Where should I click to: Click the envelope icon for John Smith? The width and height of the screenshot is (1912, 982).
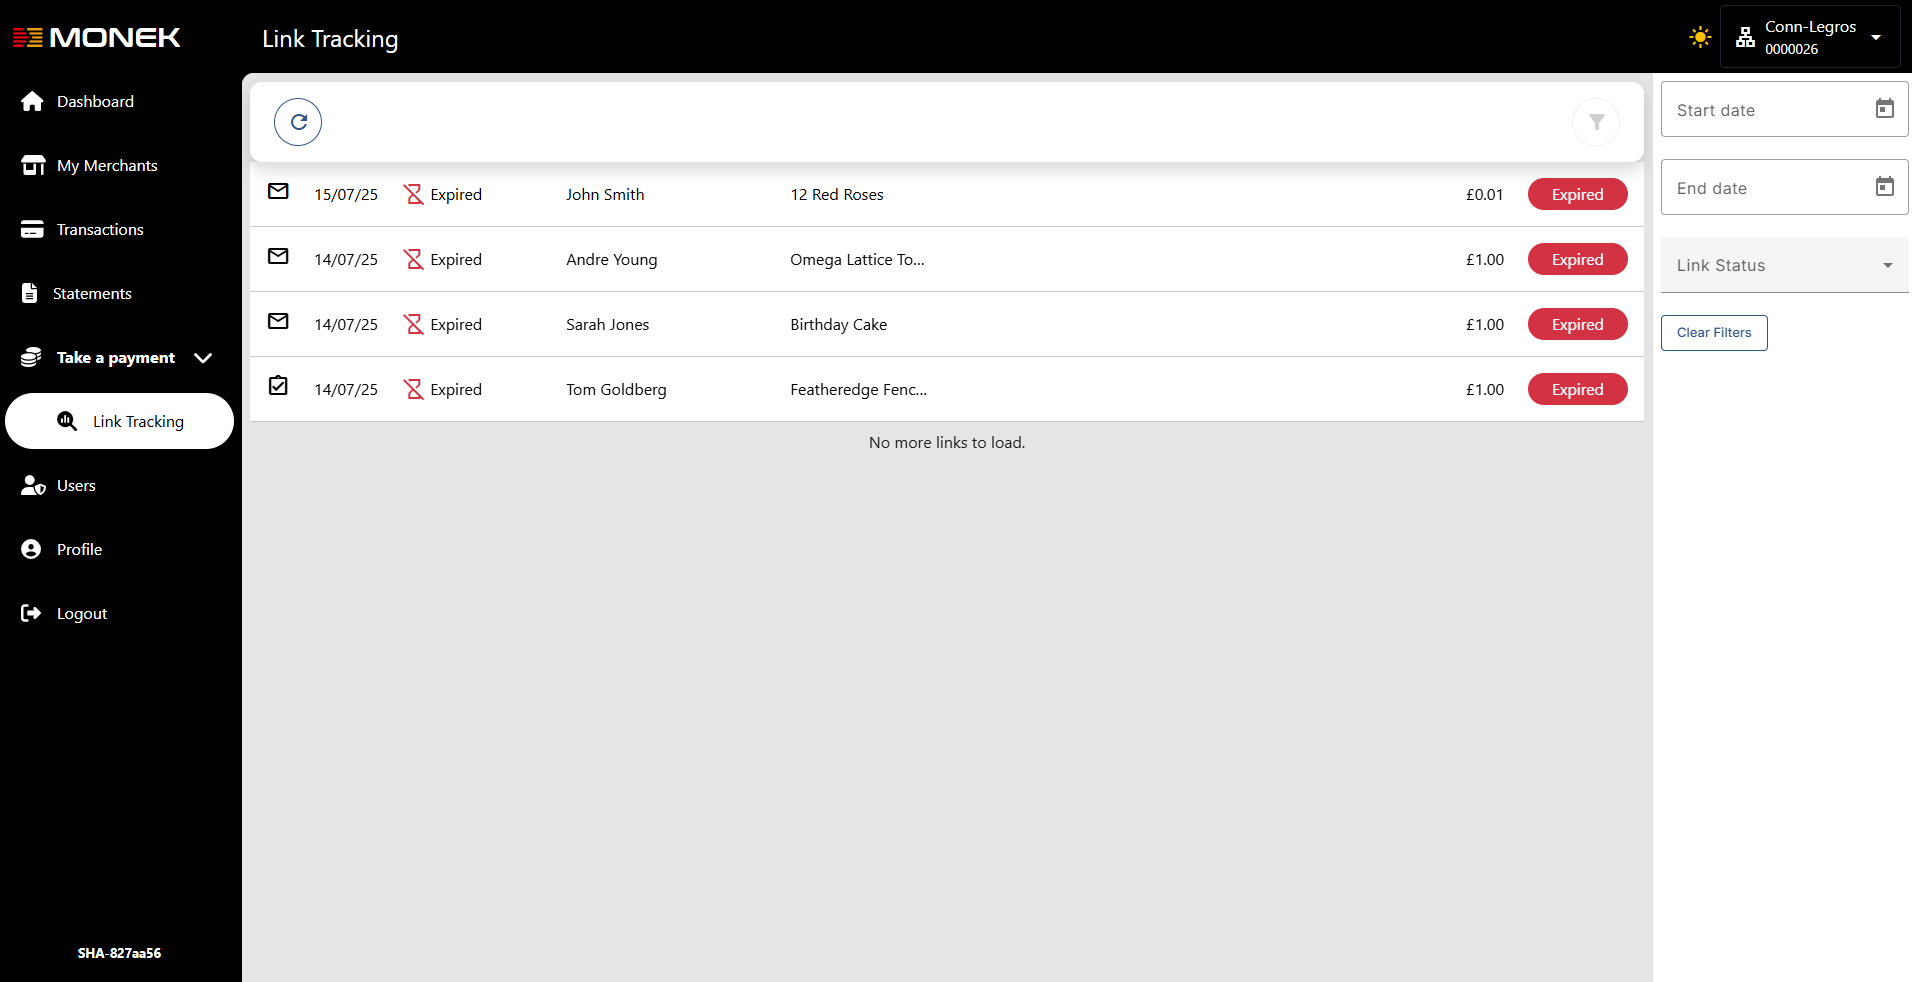[278, 191]
